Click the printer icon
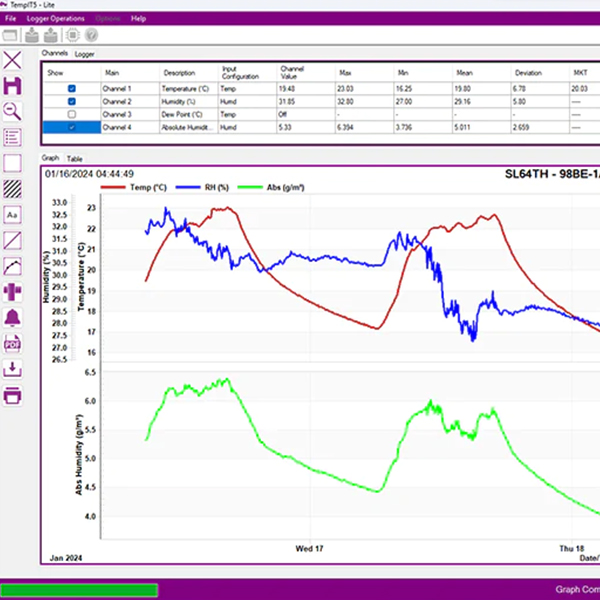600x600 pixels. coord(13,396)
